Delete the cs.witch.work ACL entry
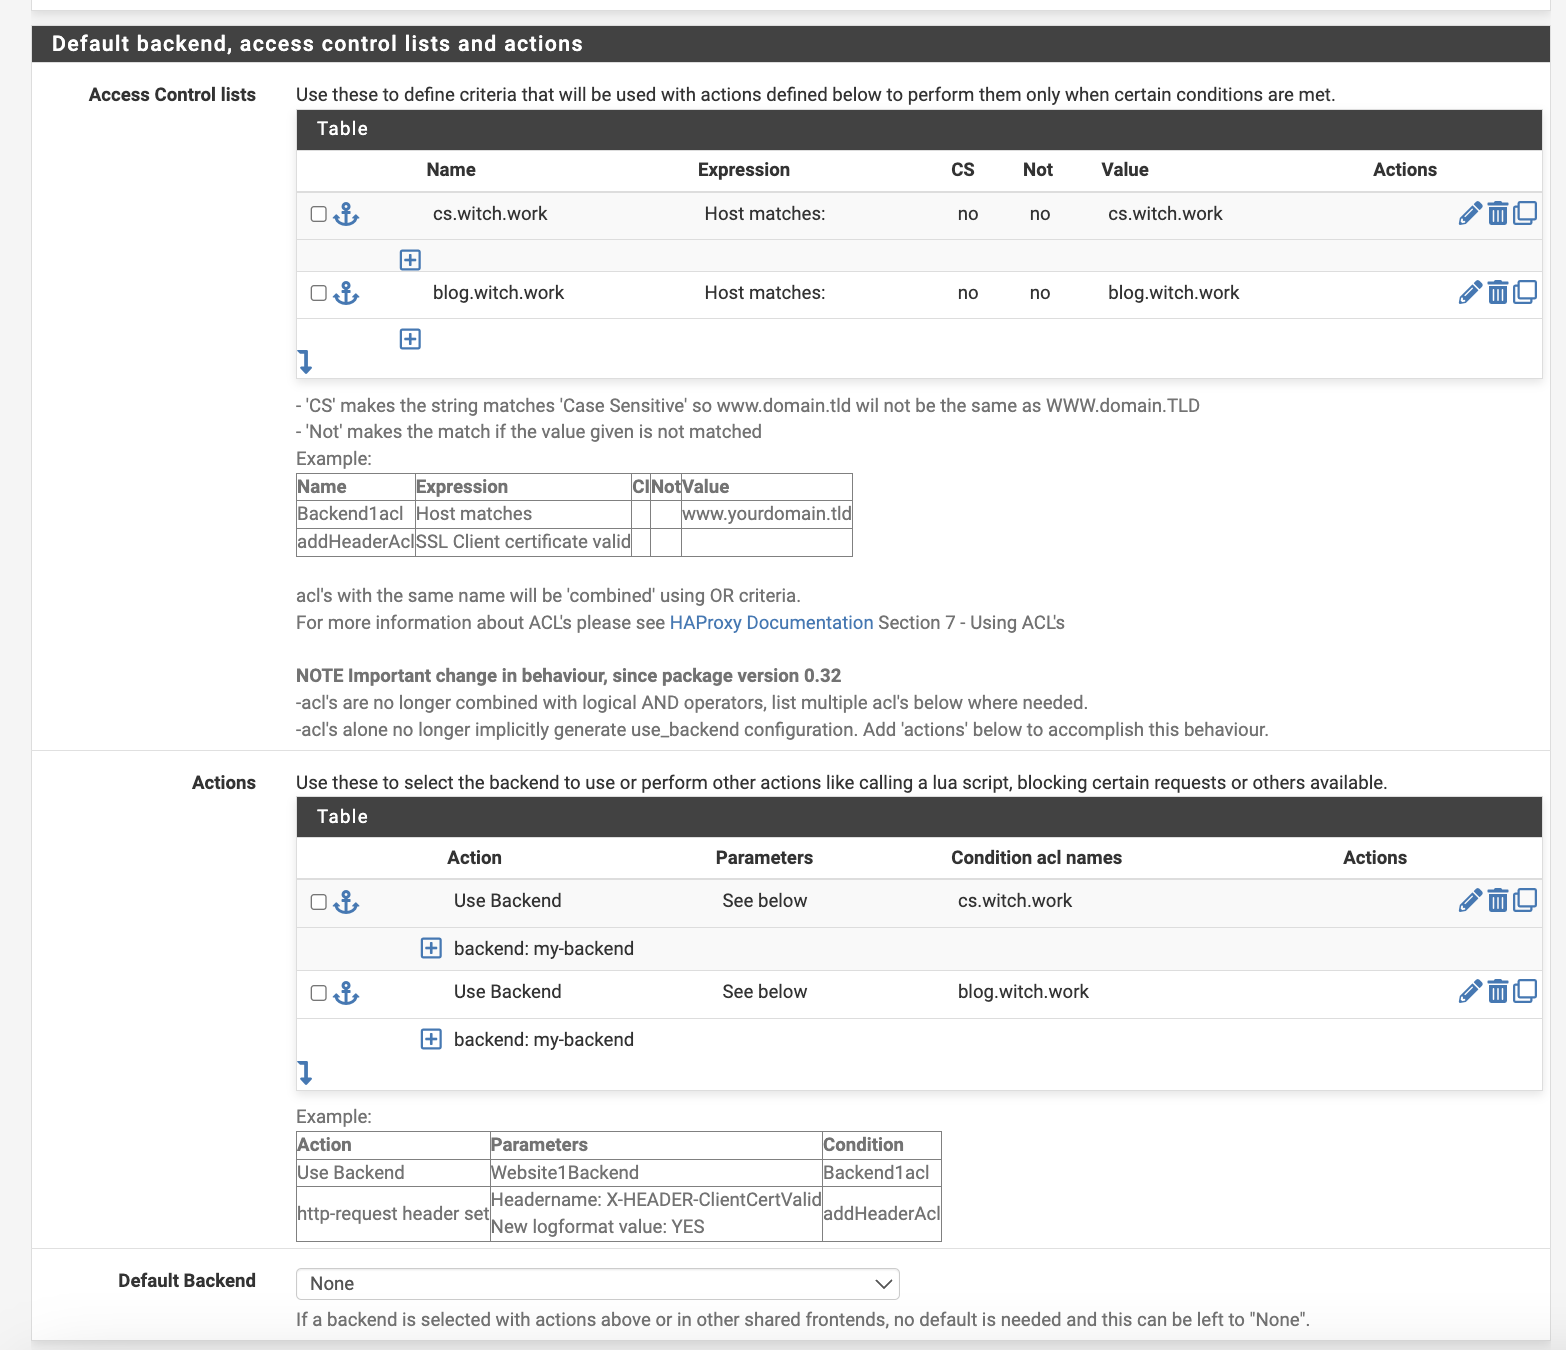 (x=1497, y=213)
